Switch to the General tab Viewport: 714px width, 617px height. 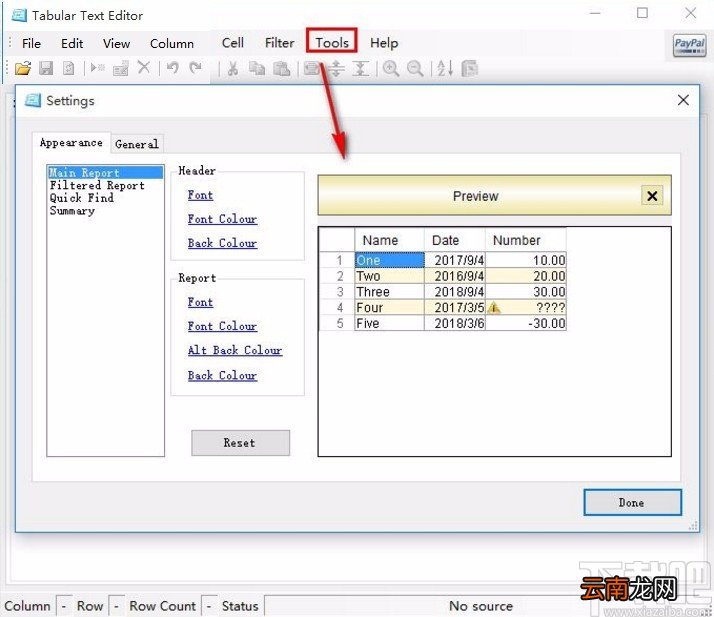click(x=137, y=144)
